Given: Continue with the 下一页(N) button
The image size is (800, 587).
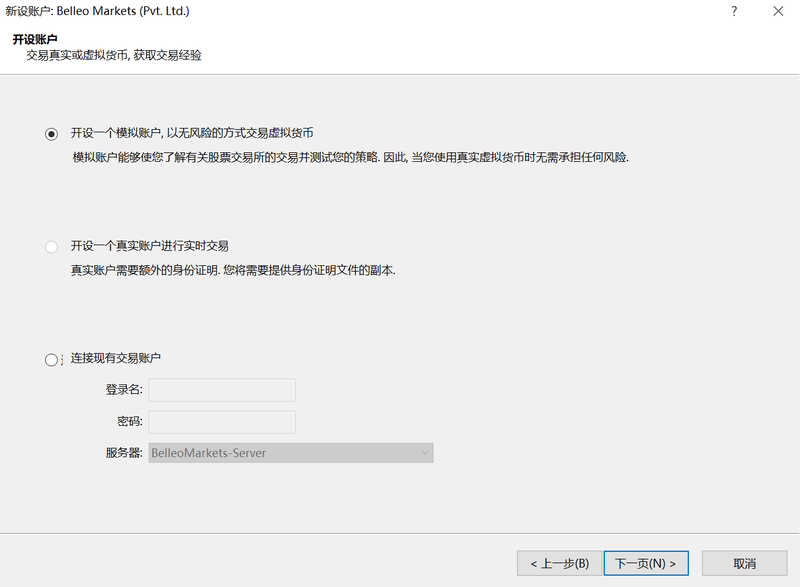Looking at the screenshot, I should 646,563.
